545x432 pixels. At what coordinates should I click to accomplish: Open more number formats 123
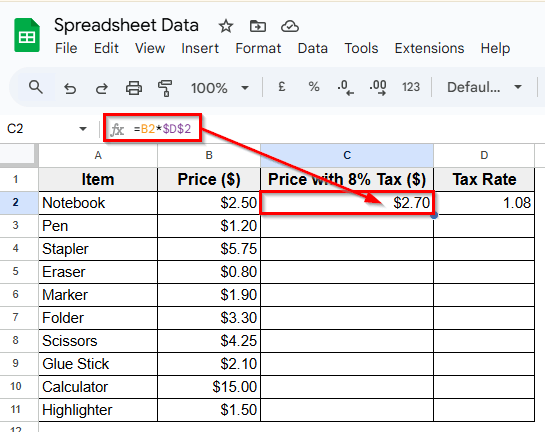coord(411,87)
